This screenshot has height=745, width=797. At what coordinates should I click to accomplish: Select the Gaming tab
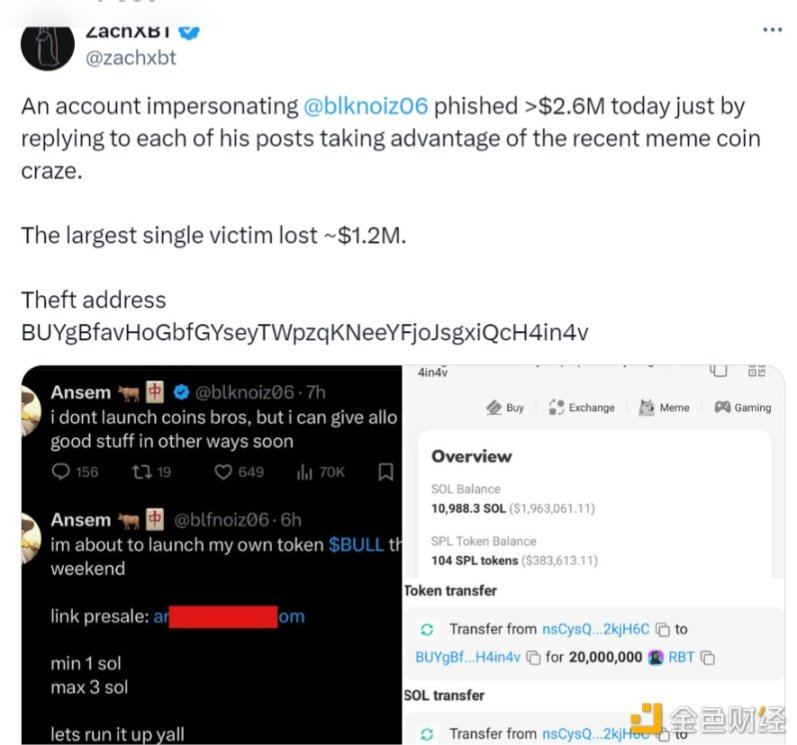743,408
